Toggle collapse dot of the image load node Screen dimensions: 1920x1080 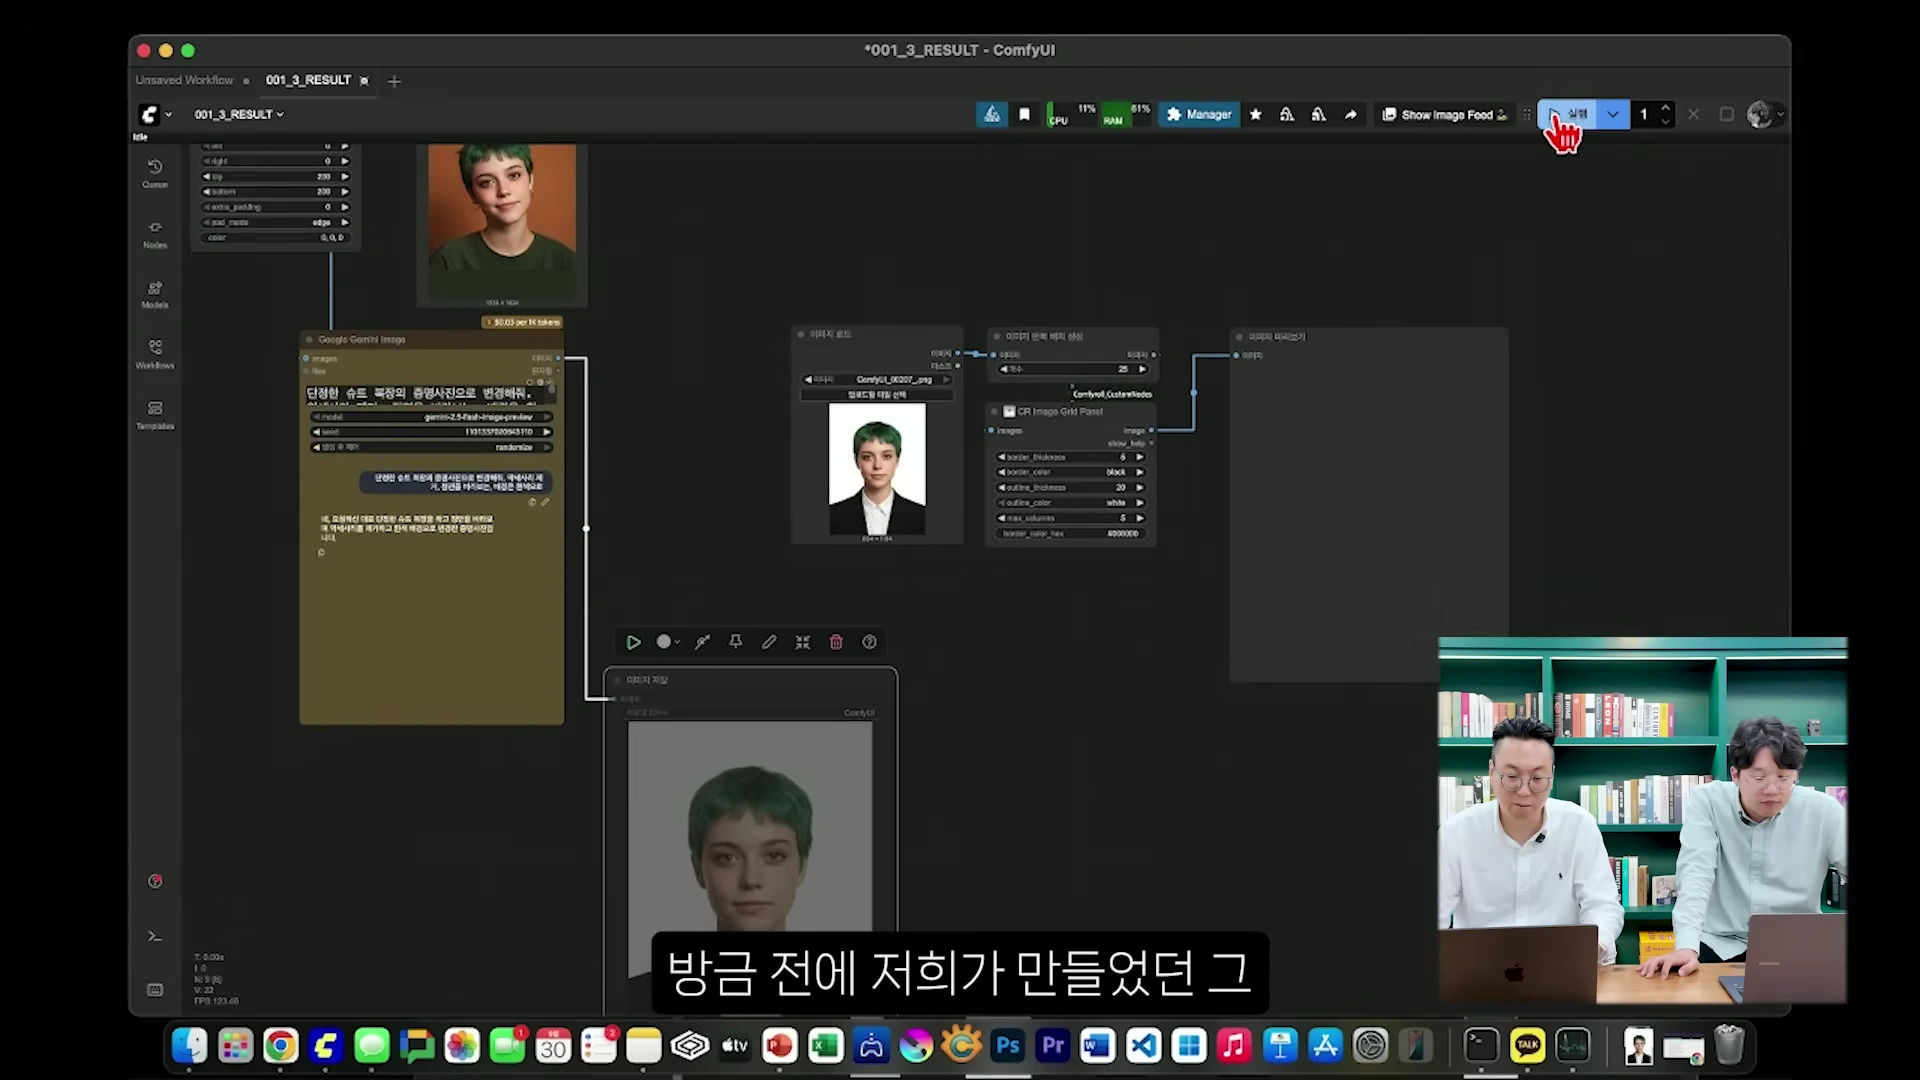(x=801, y=334)
